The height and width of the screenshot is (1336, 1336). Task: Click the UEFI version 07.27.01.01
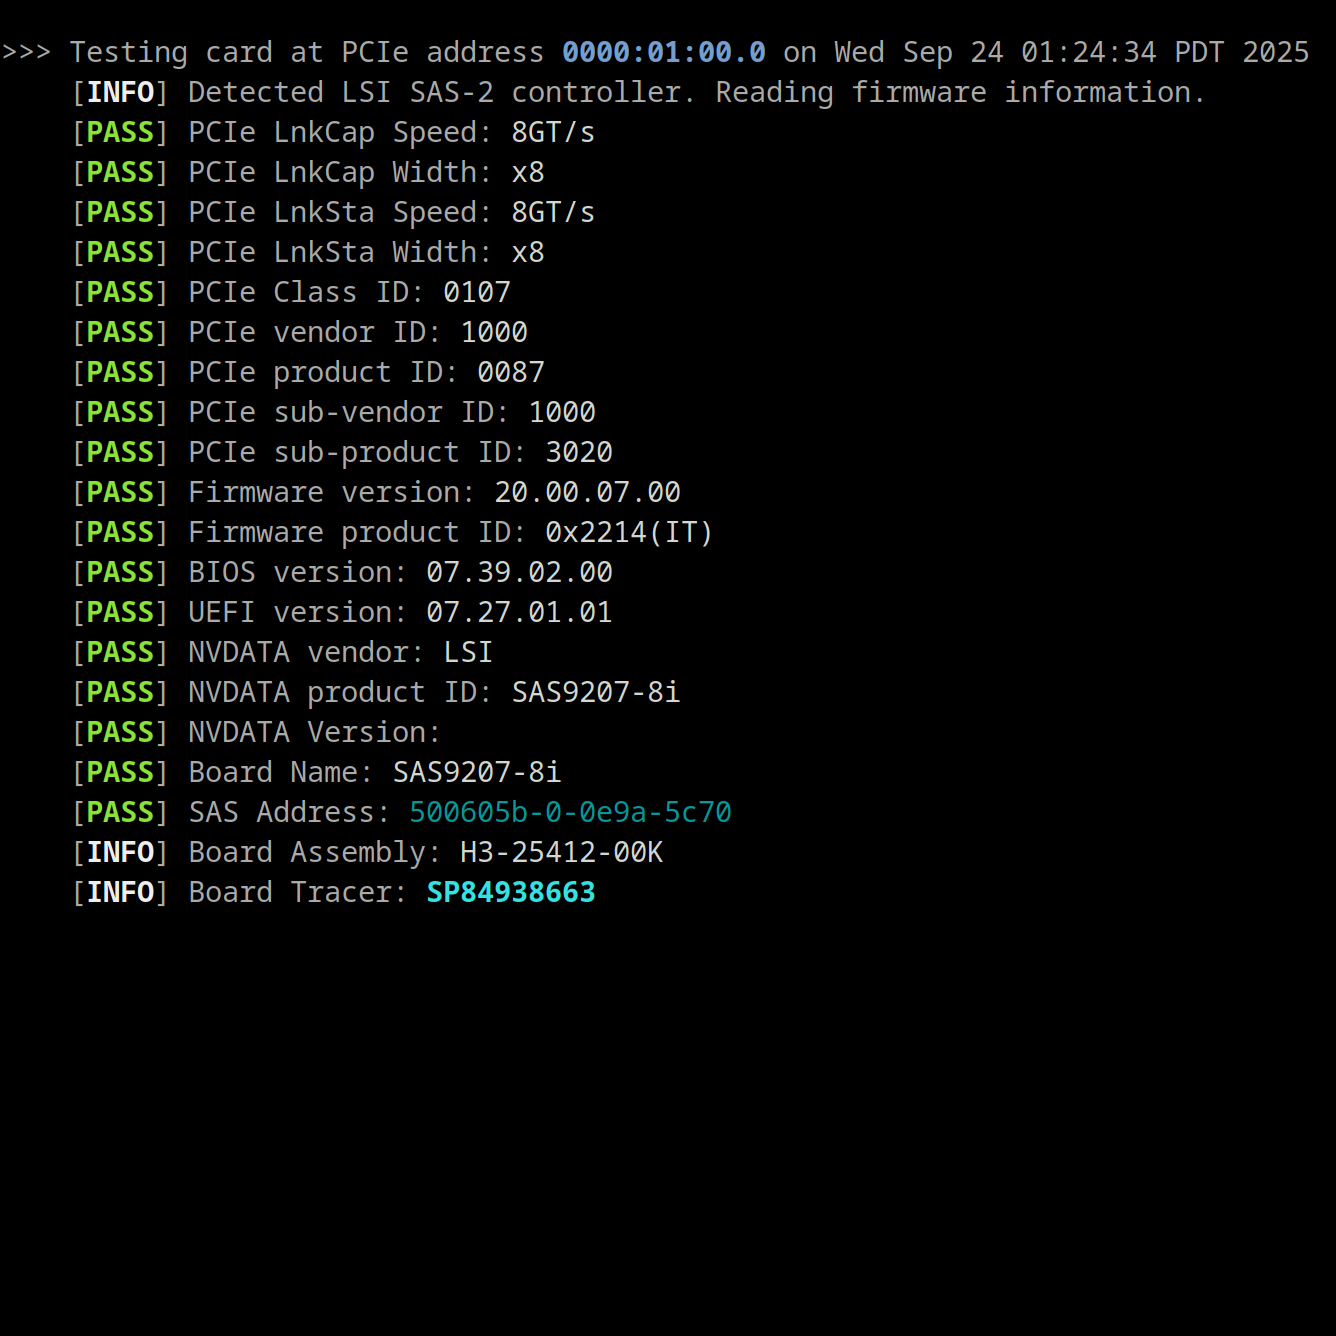[x=520, y=612]
